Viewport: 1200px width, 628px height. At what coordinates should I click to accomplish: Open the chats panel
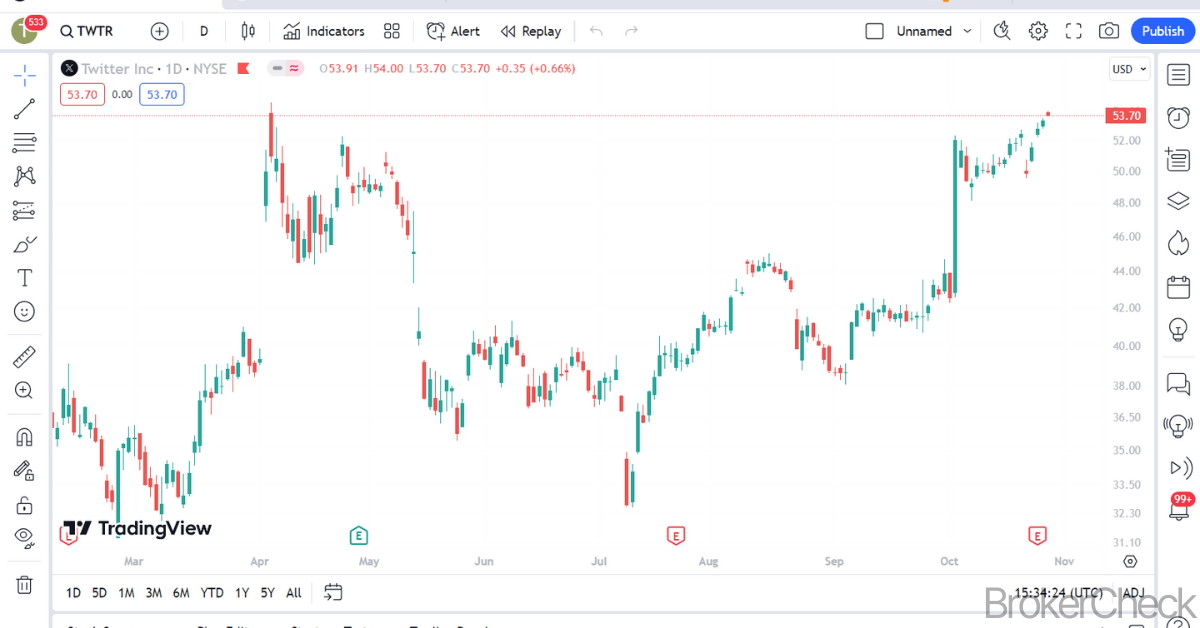click(x=1178, y=383)
